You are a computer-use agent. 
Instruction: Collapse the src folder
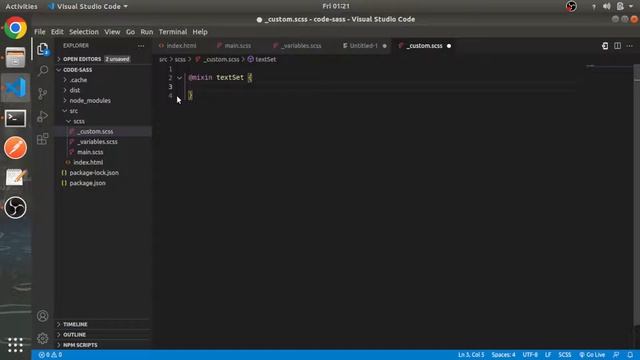(73, 111)
